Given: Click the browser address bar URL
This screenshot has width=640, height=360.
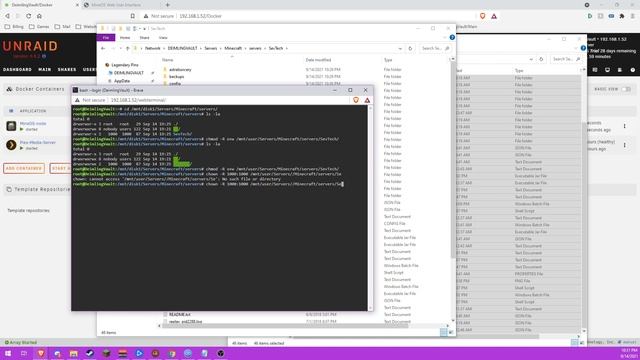Looking at the screenshot, I should [200, 16].
